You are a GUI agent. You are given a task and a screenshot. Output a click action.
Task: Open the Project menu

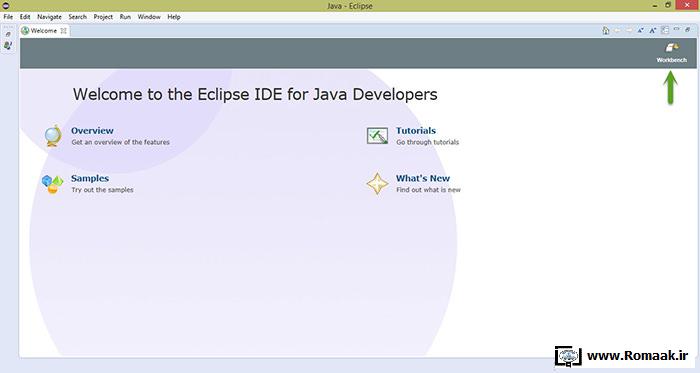103,17
